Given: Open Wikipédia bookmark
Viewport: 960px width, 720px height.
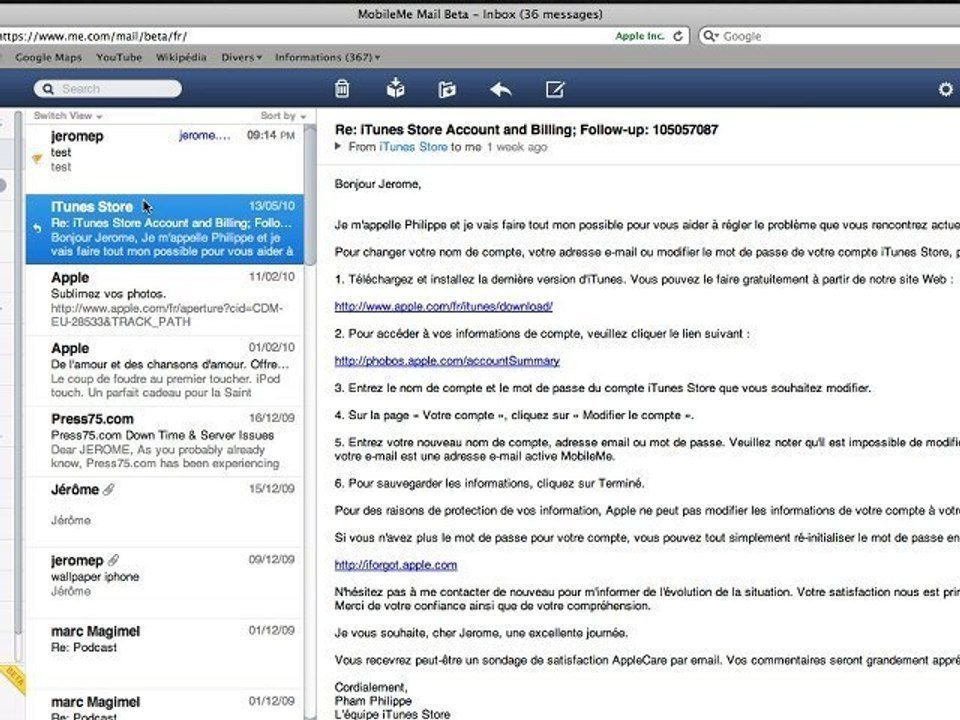Looking at the screenshot, I should point(181,57).
